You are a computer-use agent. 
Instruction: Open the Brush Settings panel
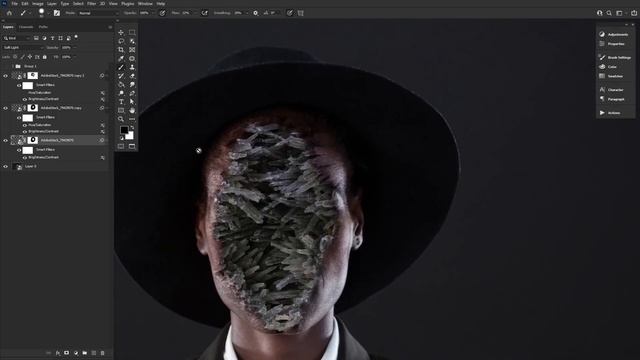click(615, 58)
